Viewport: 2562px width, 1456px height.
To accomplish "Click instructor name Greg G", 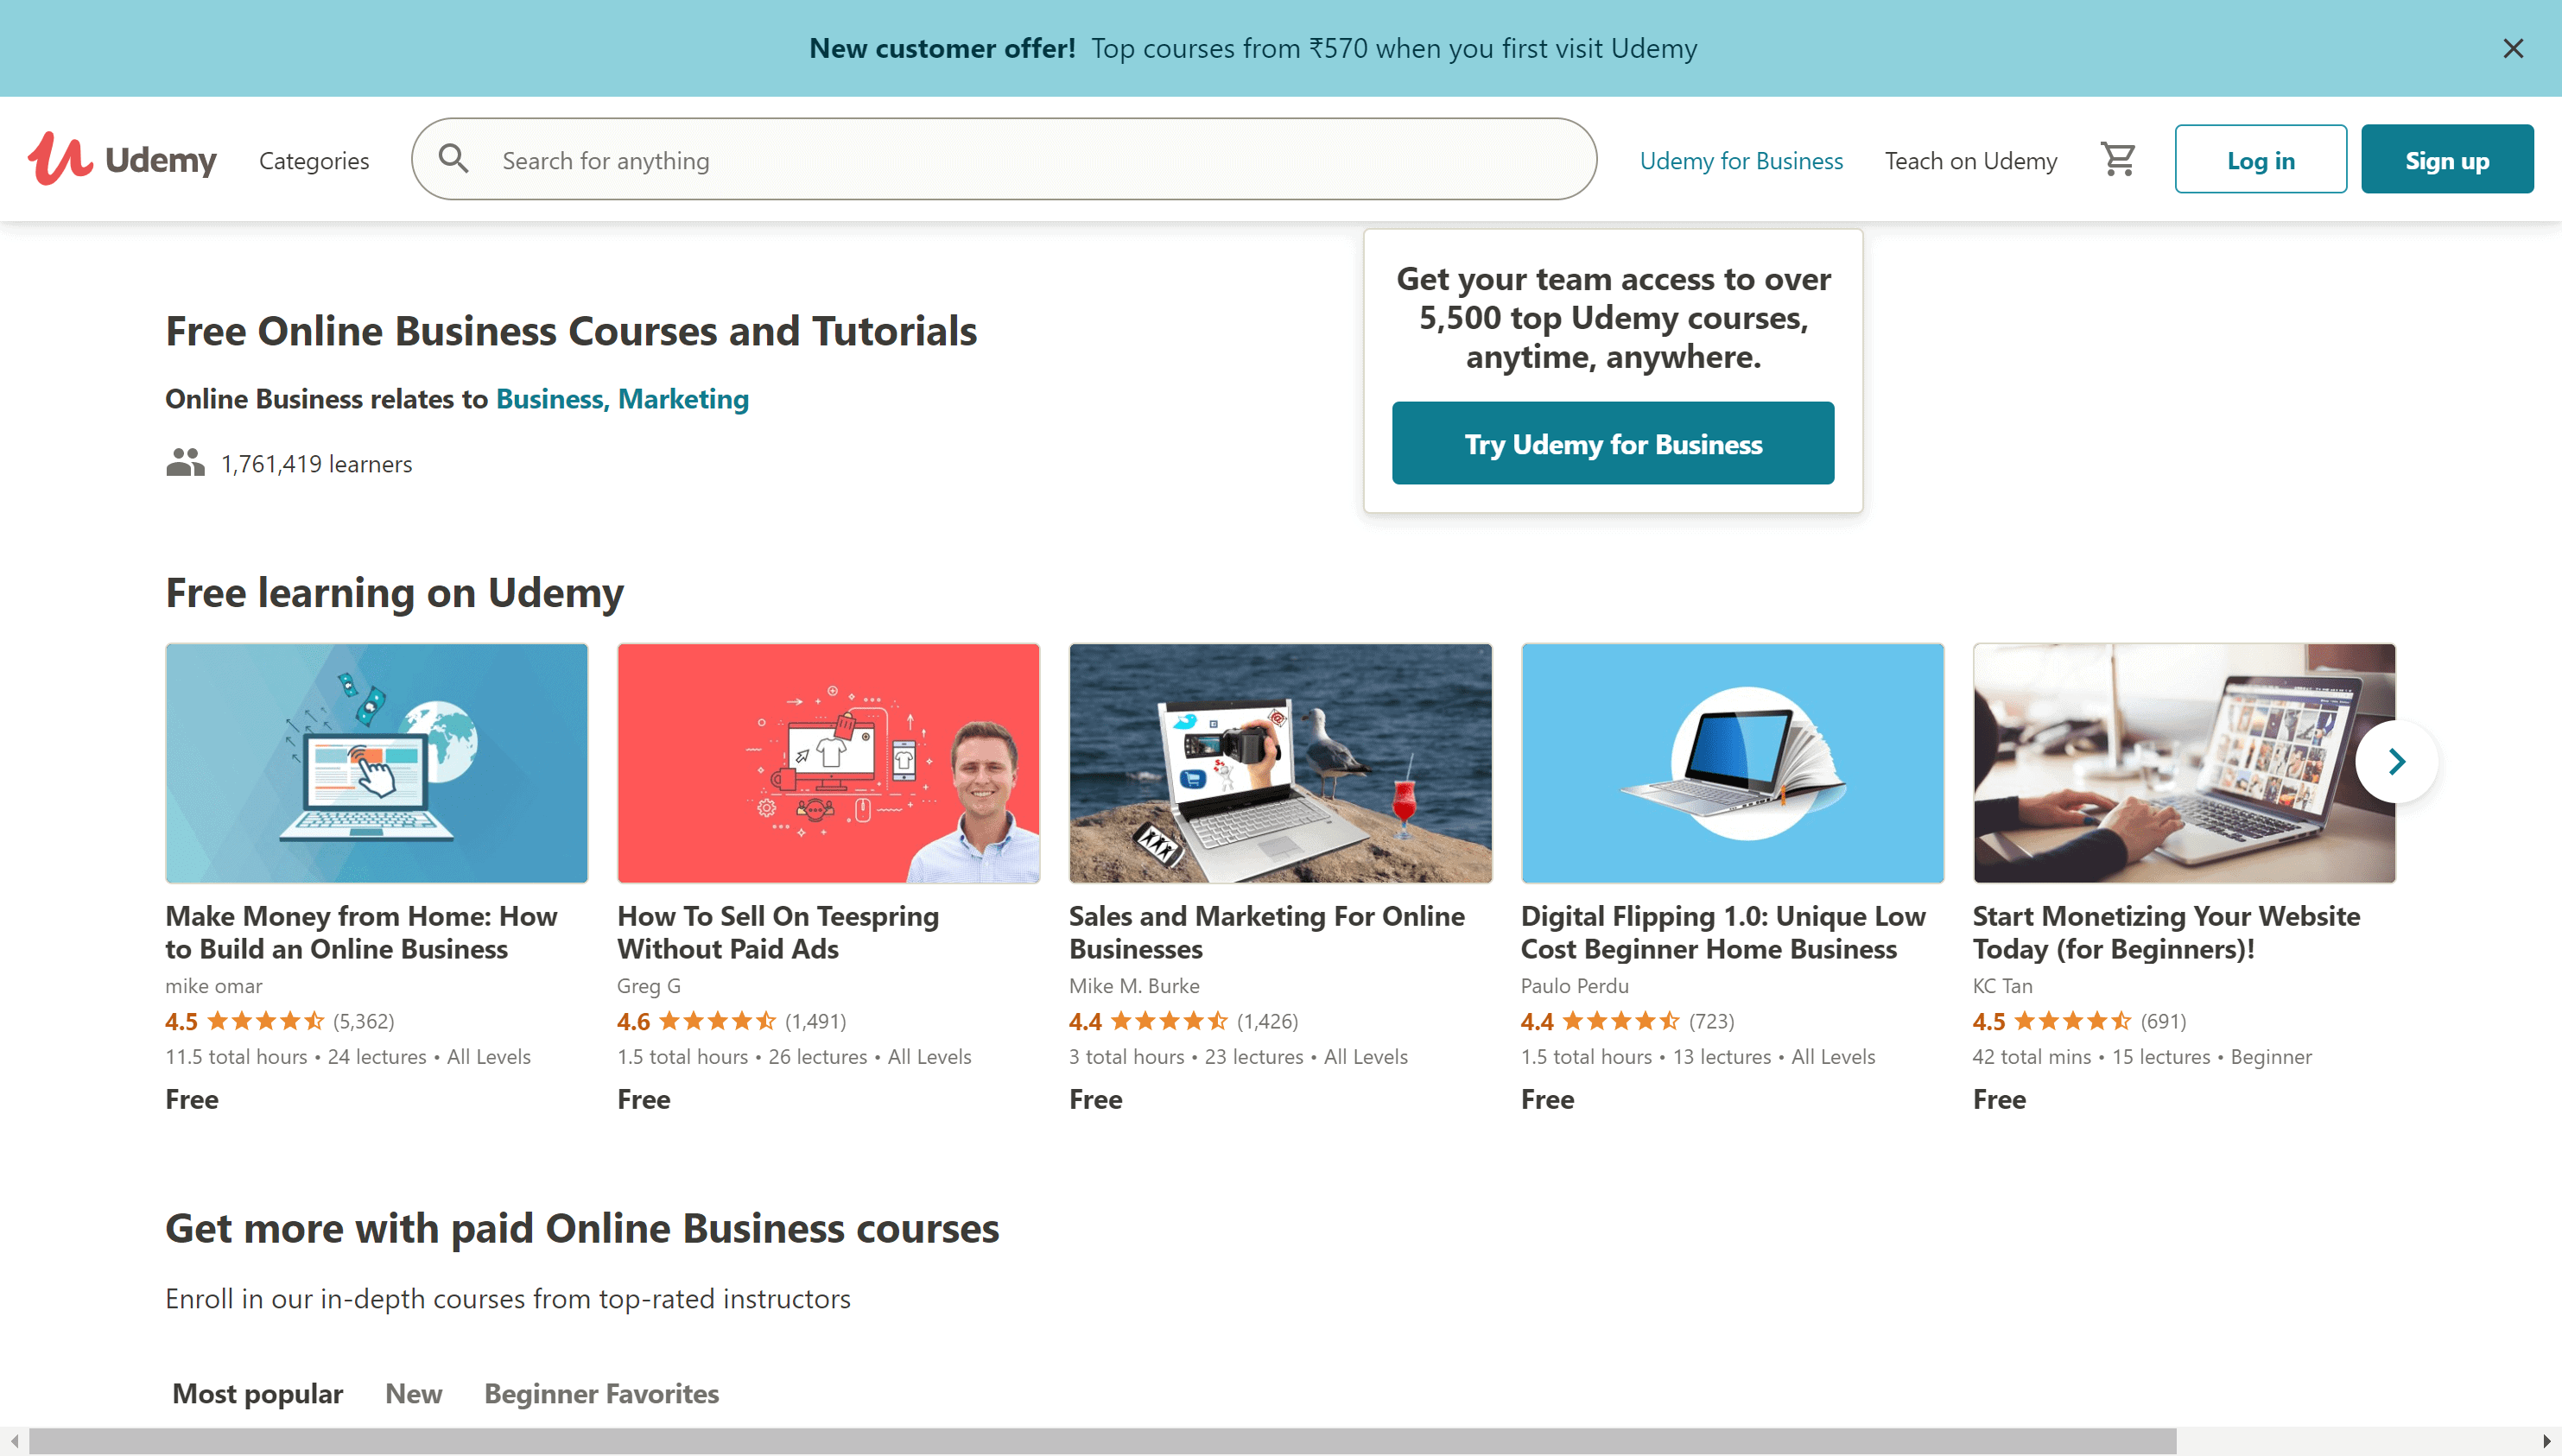I will point(649,986).
